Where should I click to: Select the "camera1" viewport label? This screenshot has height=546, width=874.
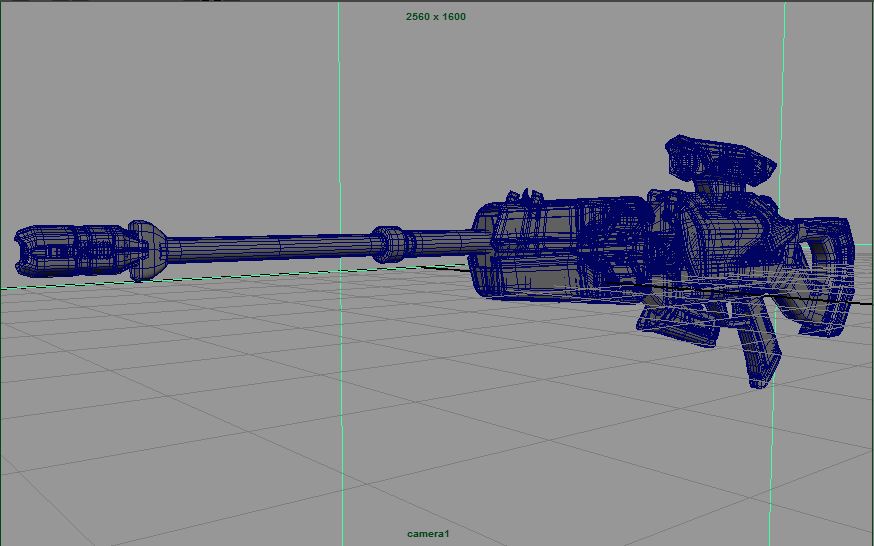(x=428, y=534)
